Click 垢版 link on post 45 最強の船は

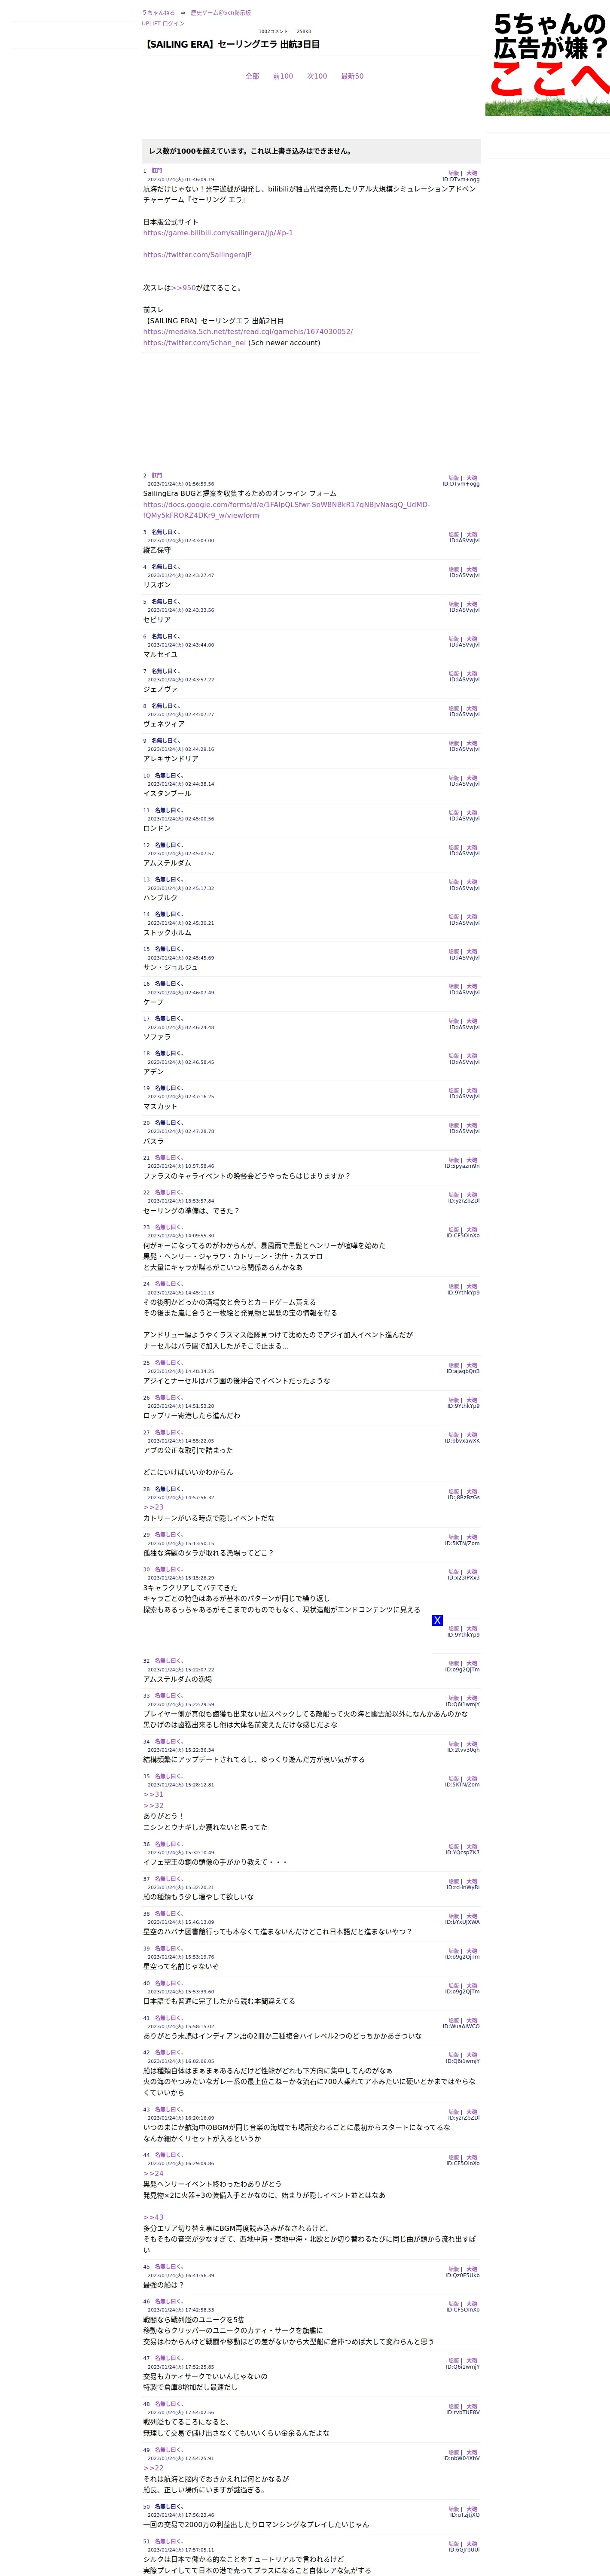pos(453,2269)
